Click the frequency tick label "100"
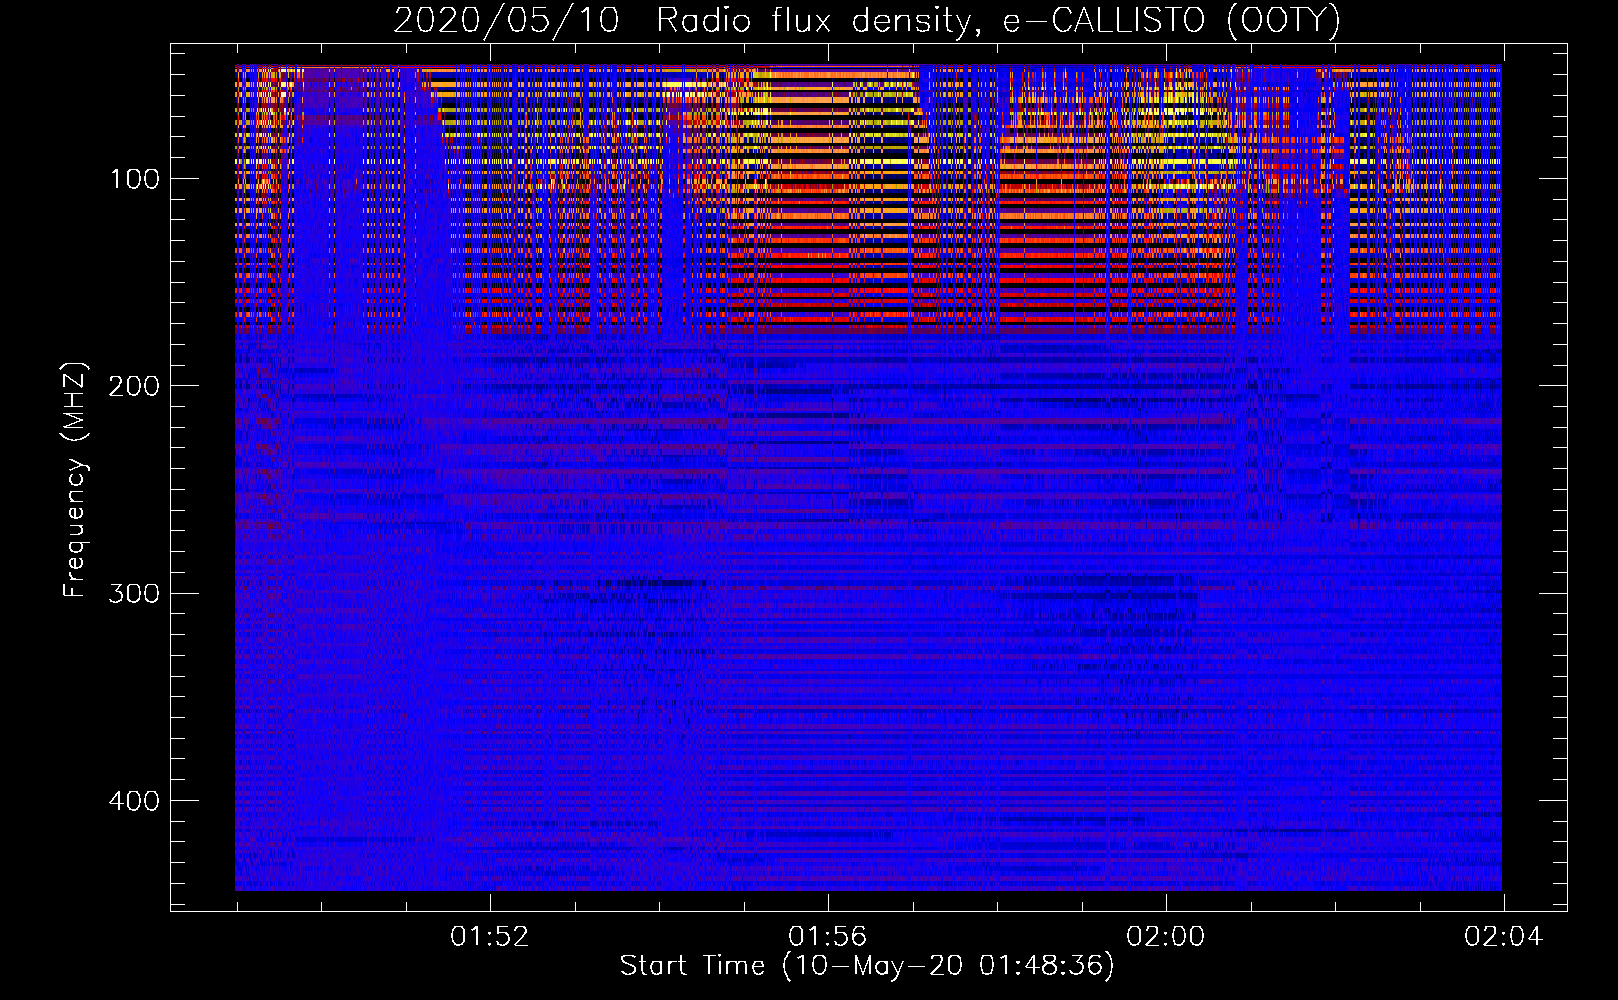 click(135, 179)
